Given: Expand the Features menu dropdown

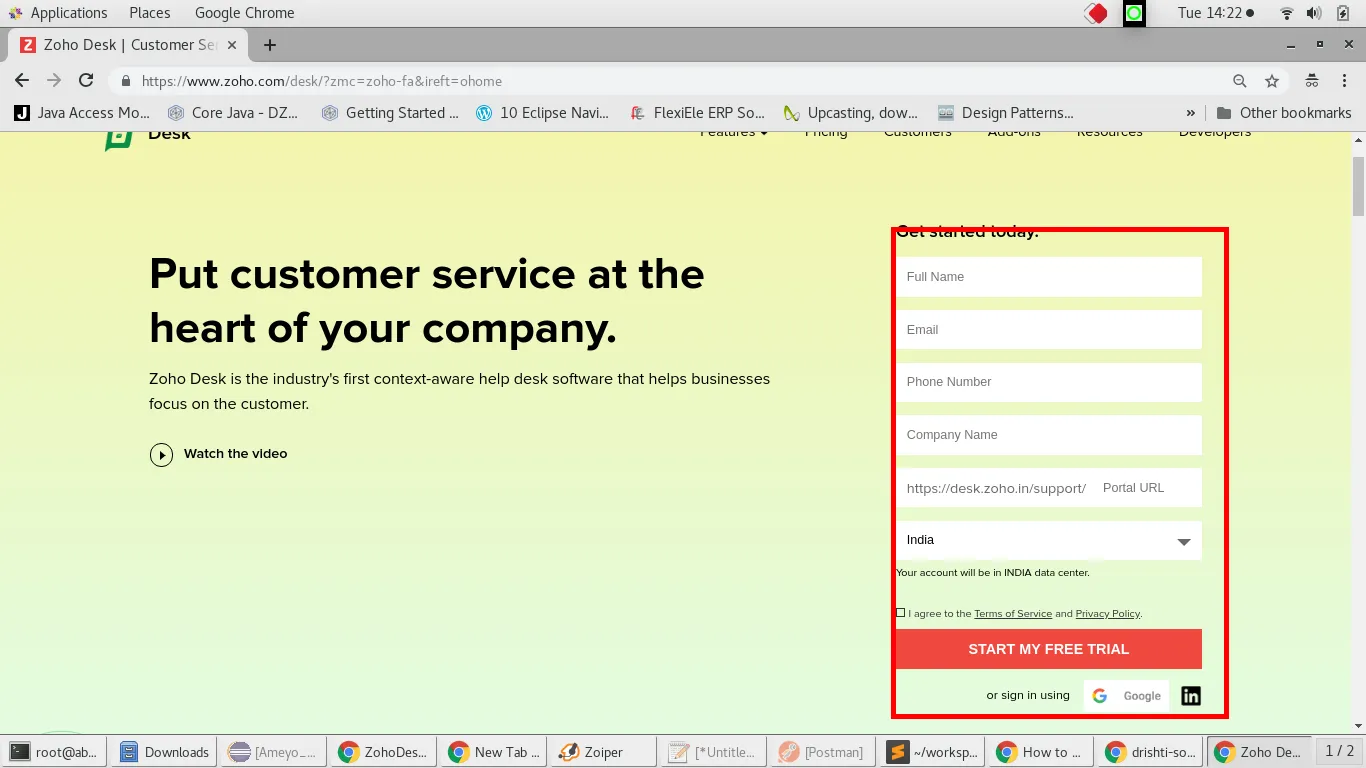Looking at the screenshot, I should (x=734, y=132).
